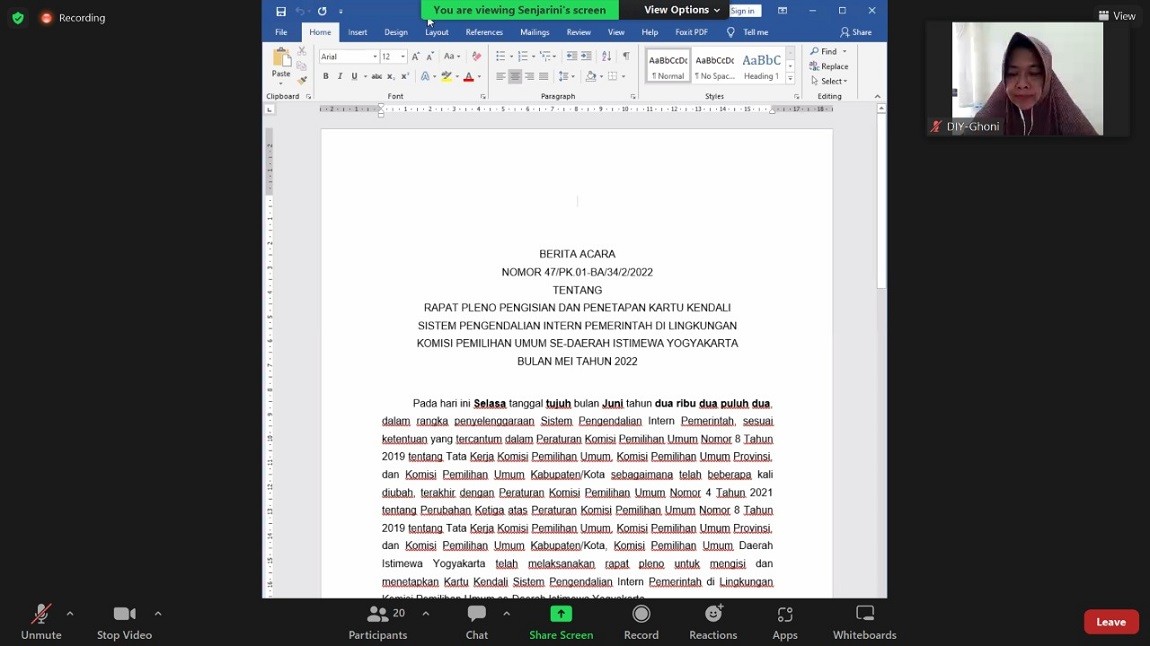Viewport: 1150px width, 646px height.
Task: Click the Replace button in Editing
Action: pos(830,66)
